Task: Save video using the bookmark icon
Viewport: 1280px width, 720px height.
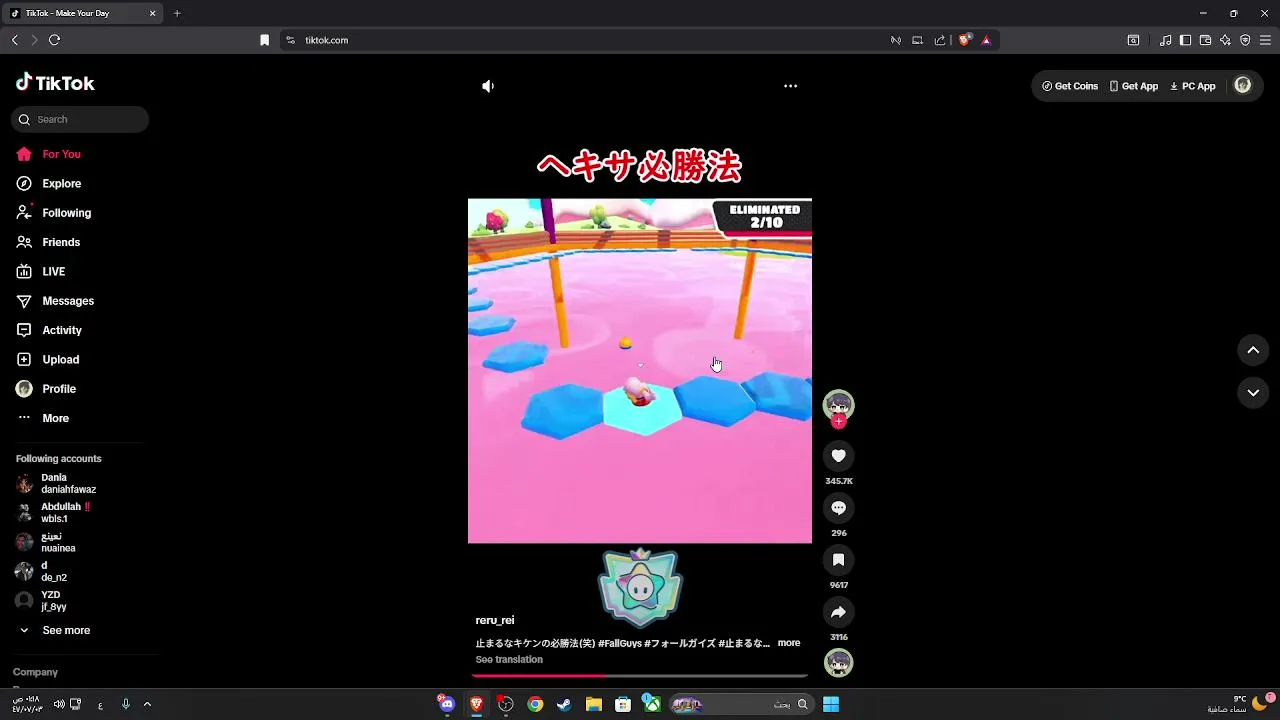Action: point(838,560)
